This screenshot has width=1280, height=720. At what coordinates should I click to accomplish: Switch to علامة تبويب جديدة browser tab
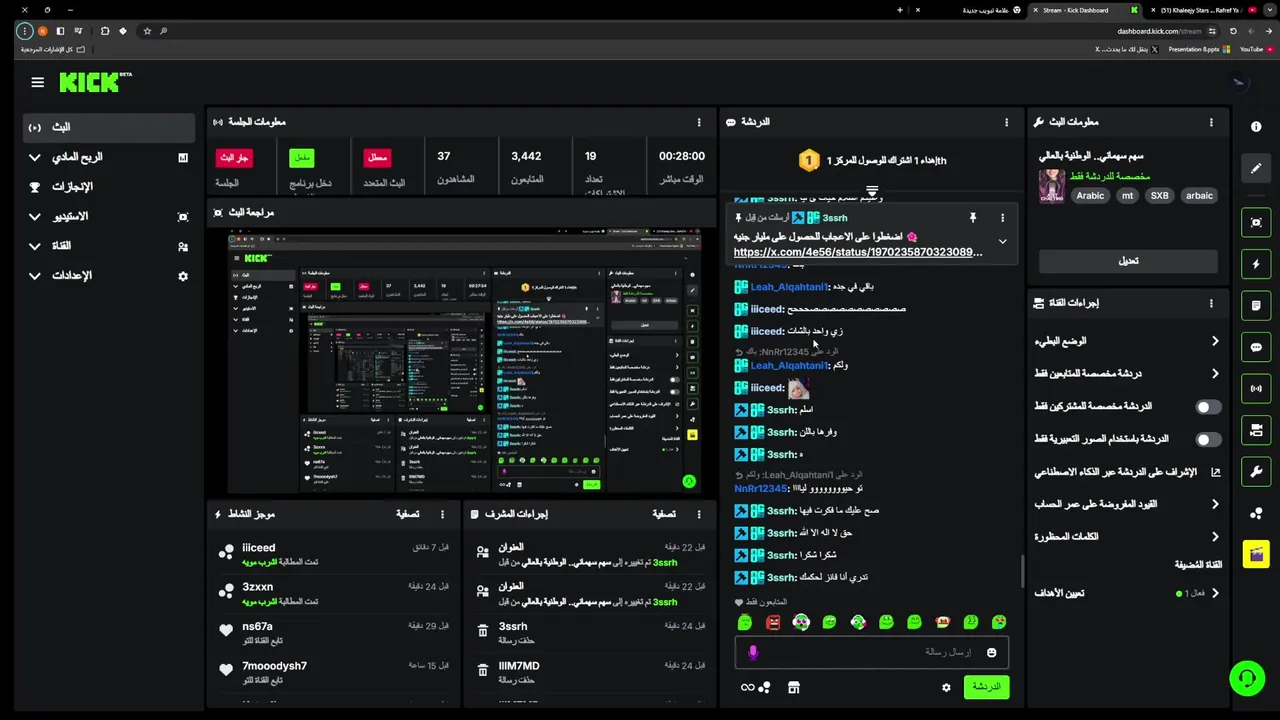(x=970, y=10)
